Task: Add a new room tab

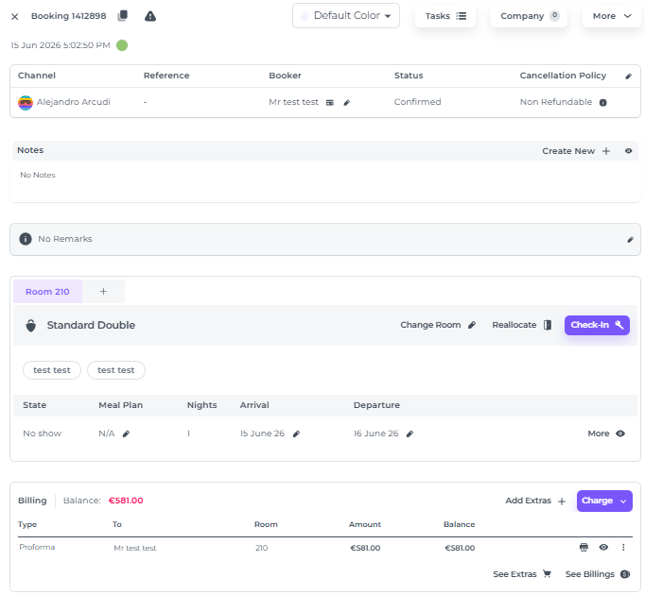Action: coord(103,292)
